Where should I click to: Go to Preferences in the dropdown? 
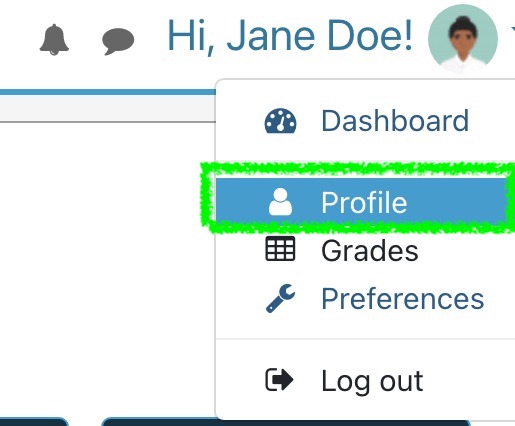(403, 299)
